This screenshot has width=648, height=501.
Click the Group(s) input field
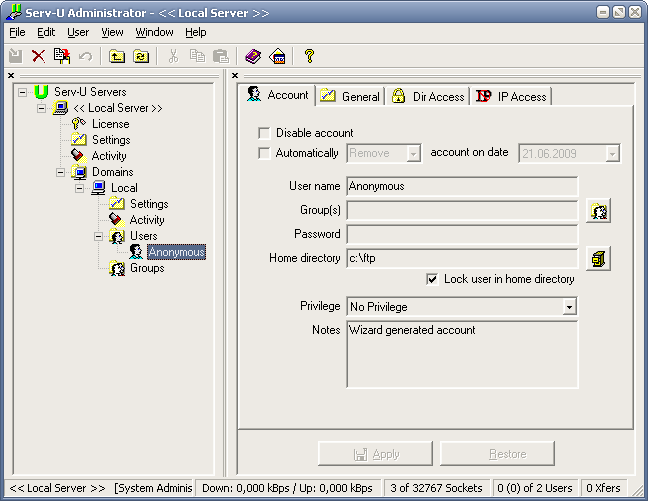coord(462,210)
